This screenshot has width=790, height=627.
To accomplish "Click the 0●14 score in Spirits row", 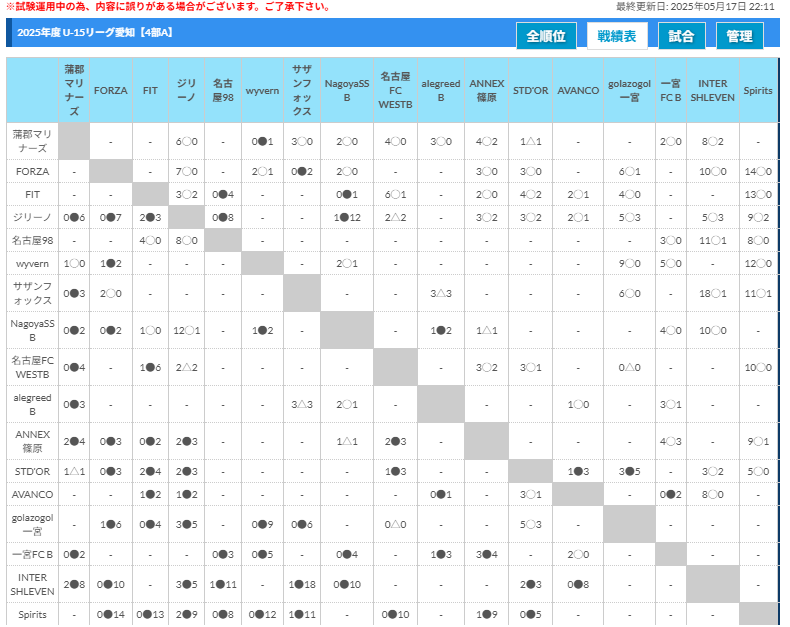I will coord(111,614).
